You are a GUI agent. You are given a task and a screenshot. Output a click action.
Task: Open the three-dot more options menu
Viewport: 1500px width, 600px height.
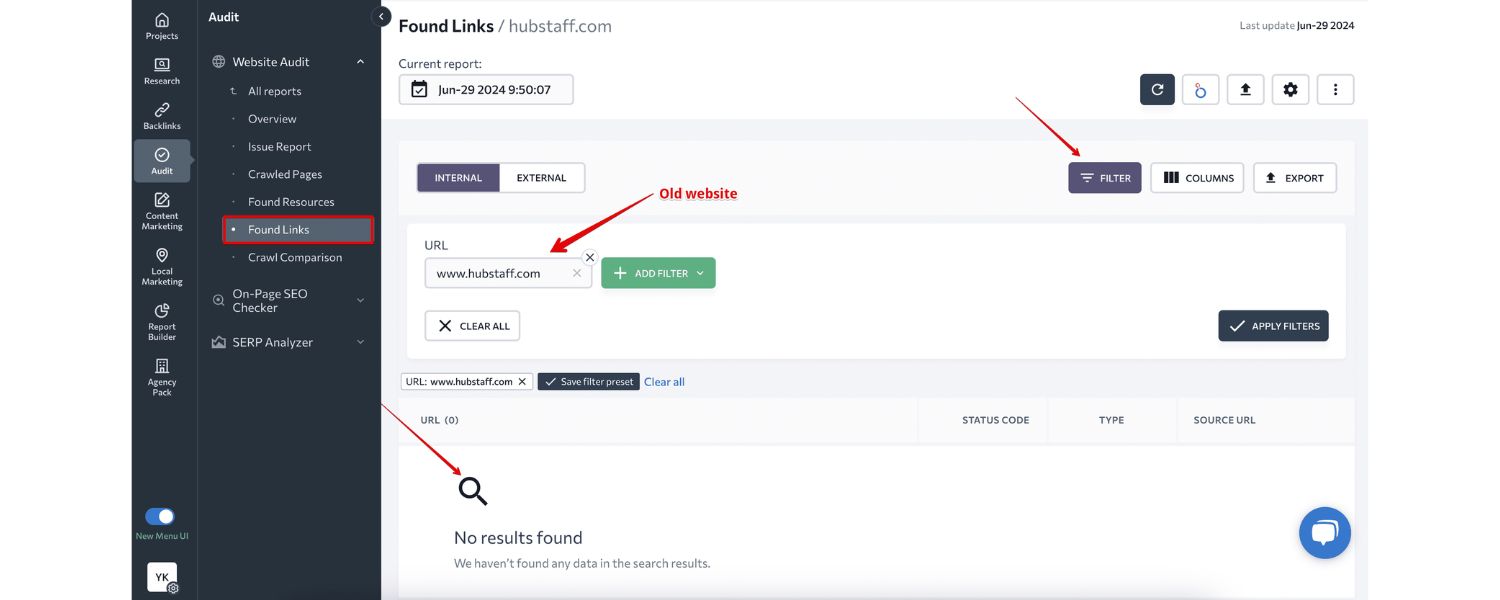tap(1335, 89)
